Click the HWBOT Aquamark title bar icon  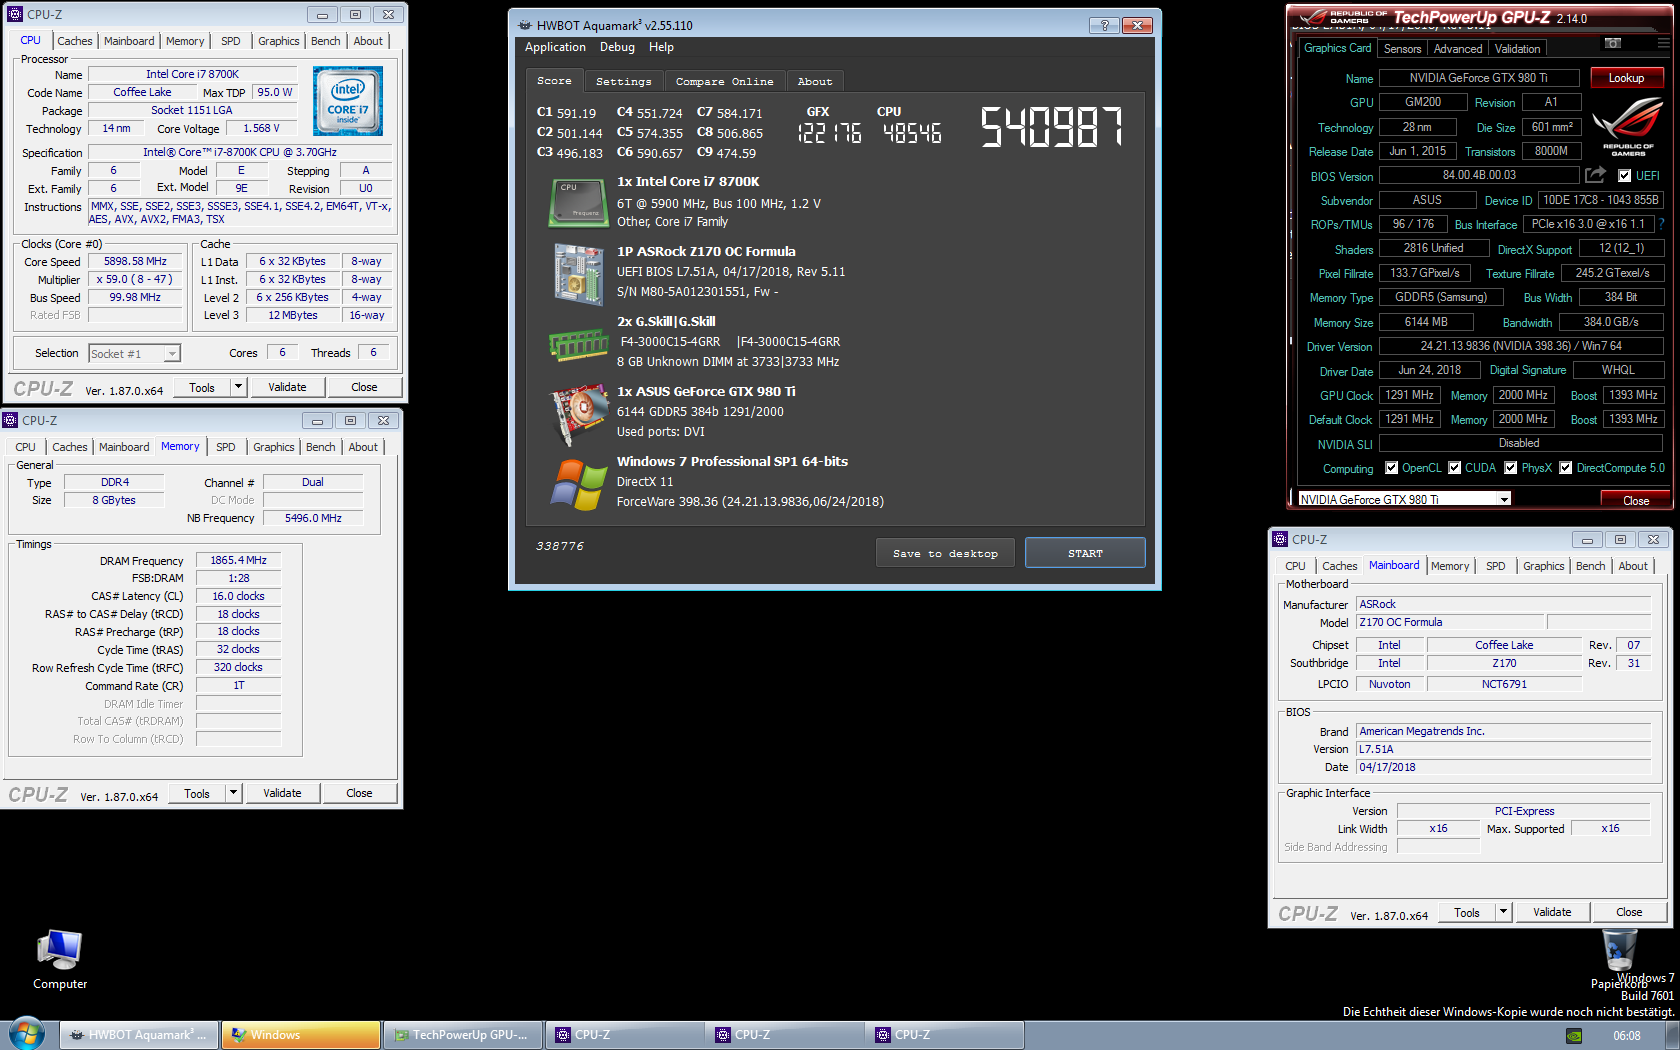pos(525,25)
